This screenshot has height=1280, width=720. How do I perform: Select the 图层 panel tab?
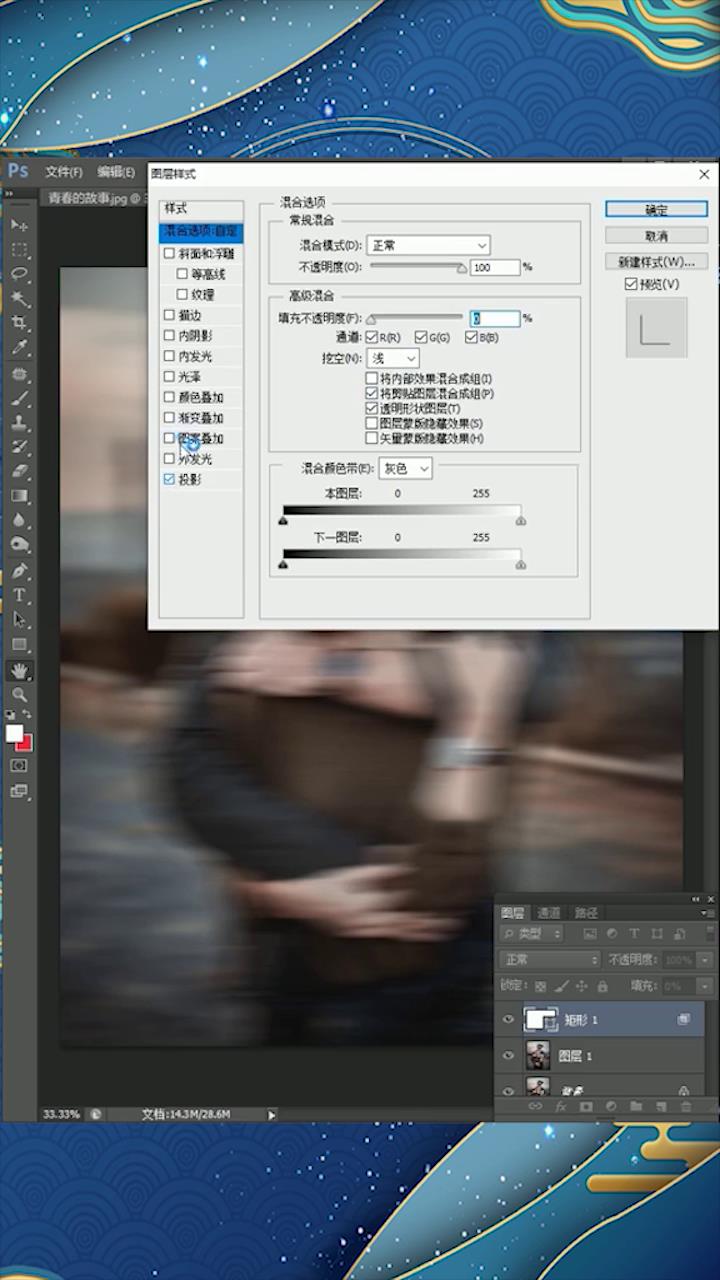point(513,913)
